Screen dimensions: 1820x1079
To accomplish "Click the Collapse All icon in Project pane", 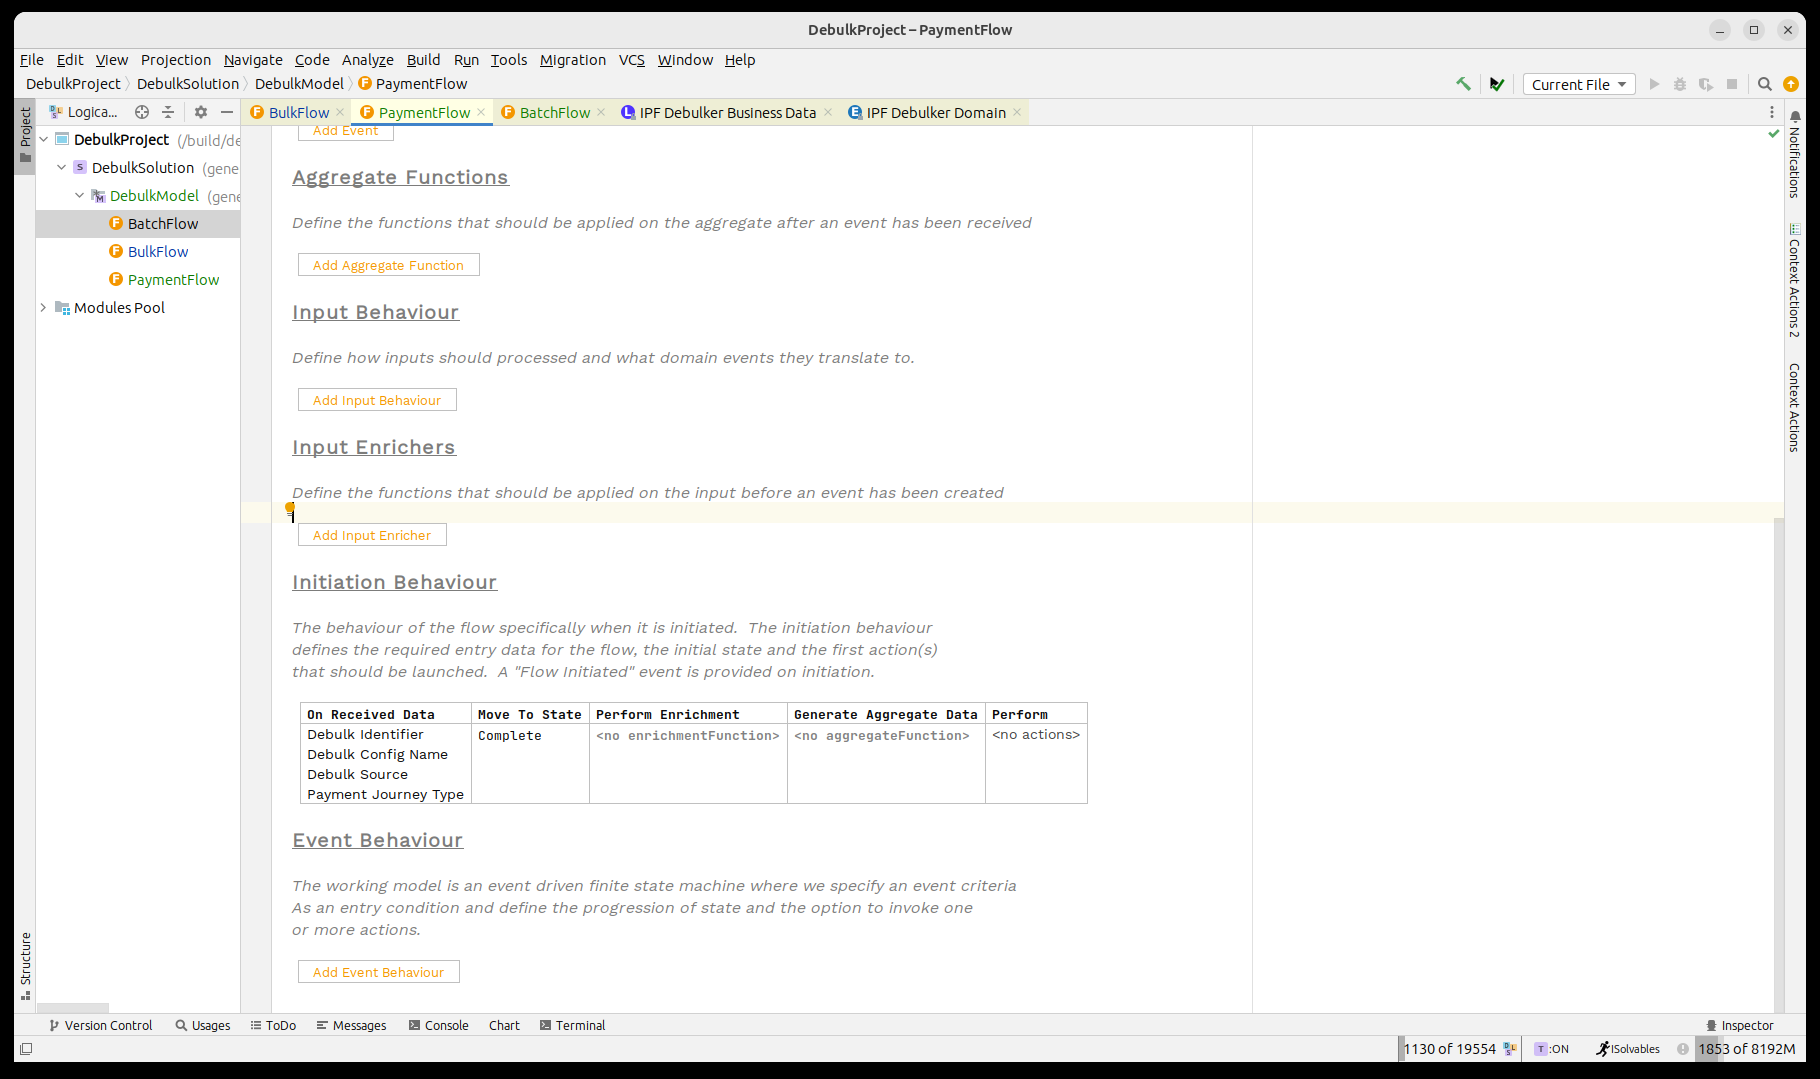I will point(168,112).
